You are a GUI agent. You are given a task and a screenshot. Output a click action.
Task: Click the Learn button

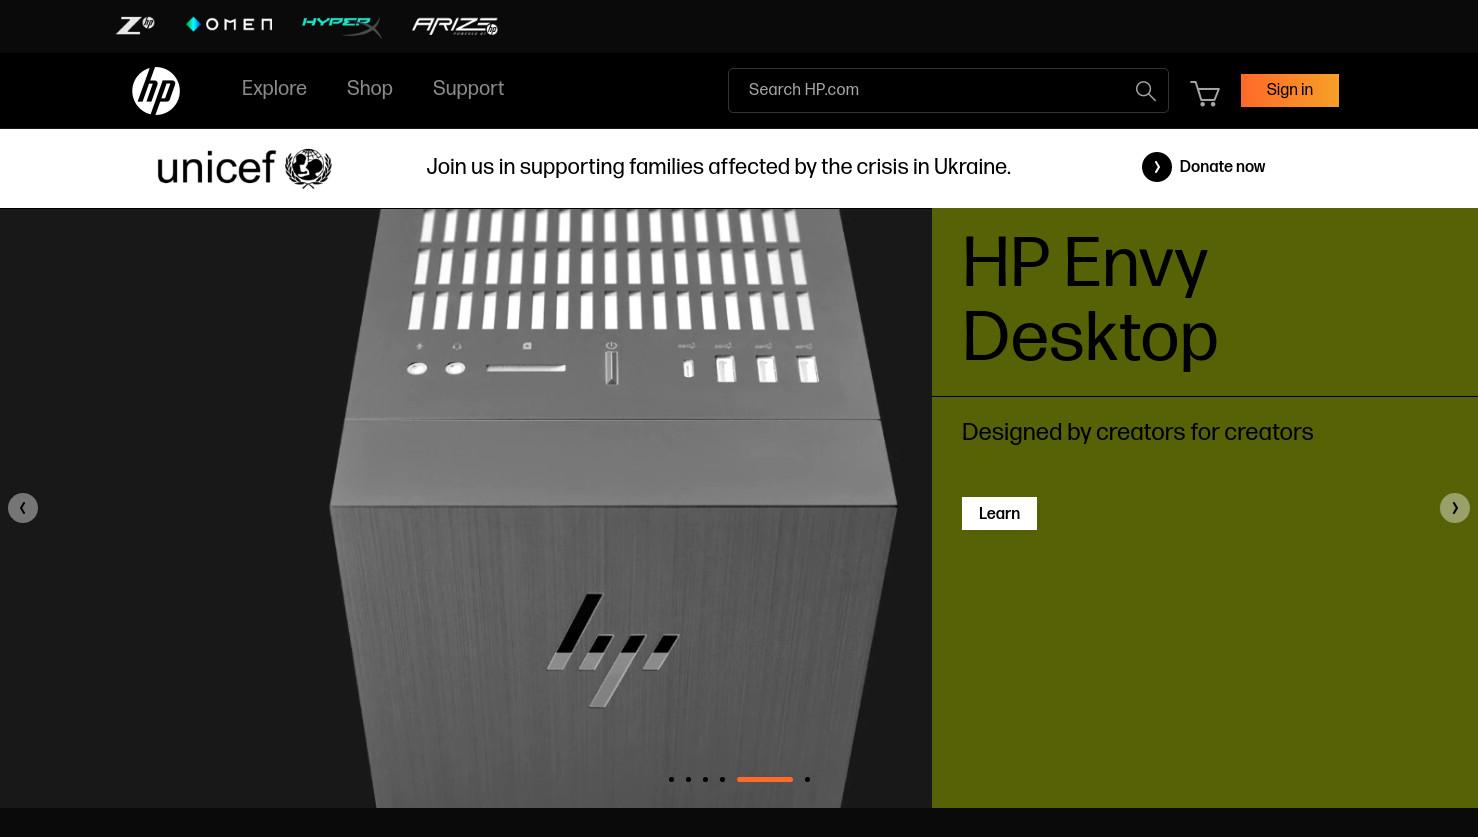click(x=999, y=513)
